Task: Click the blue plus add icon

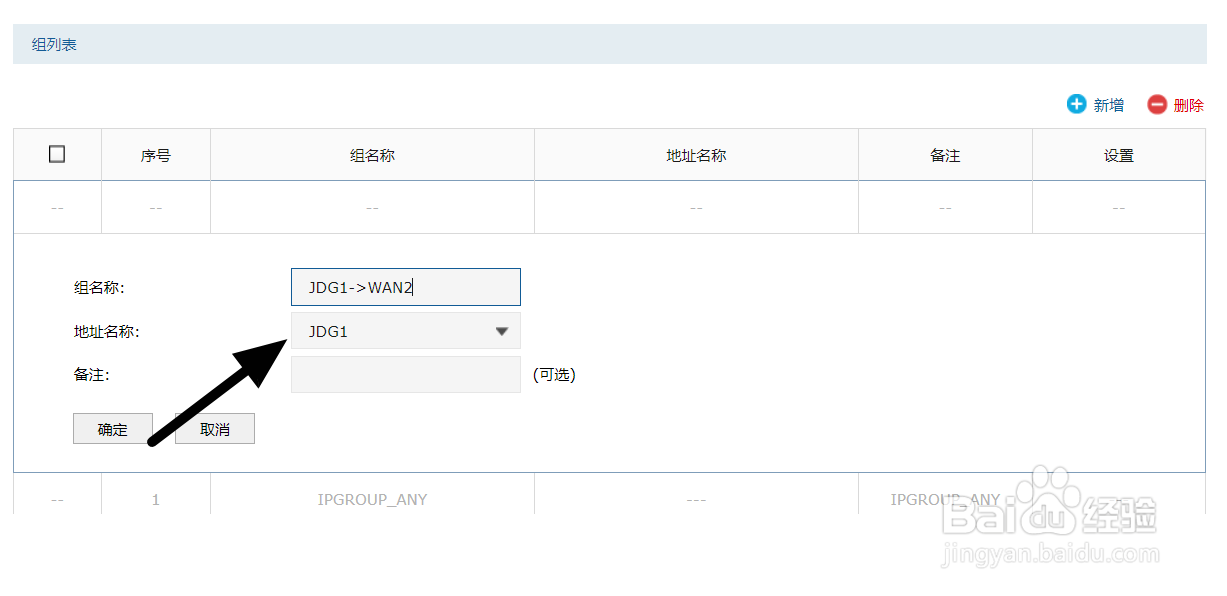Action: [1076, 104]
